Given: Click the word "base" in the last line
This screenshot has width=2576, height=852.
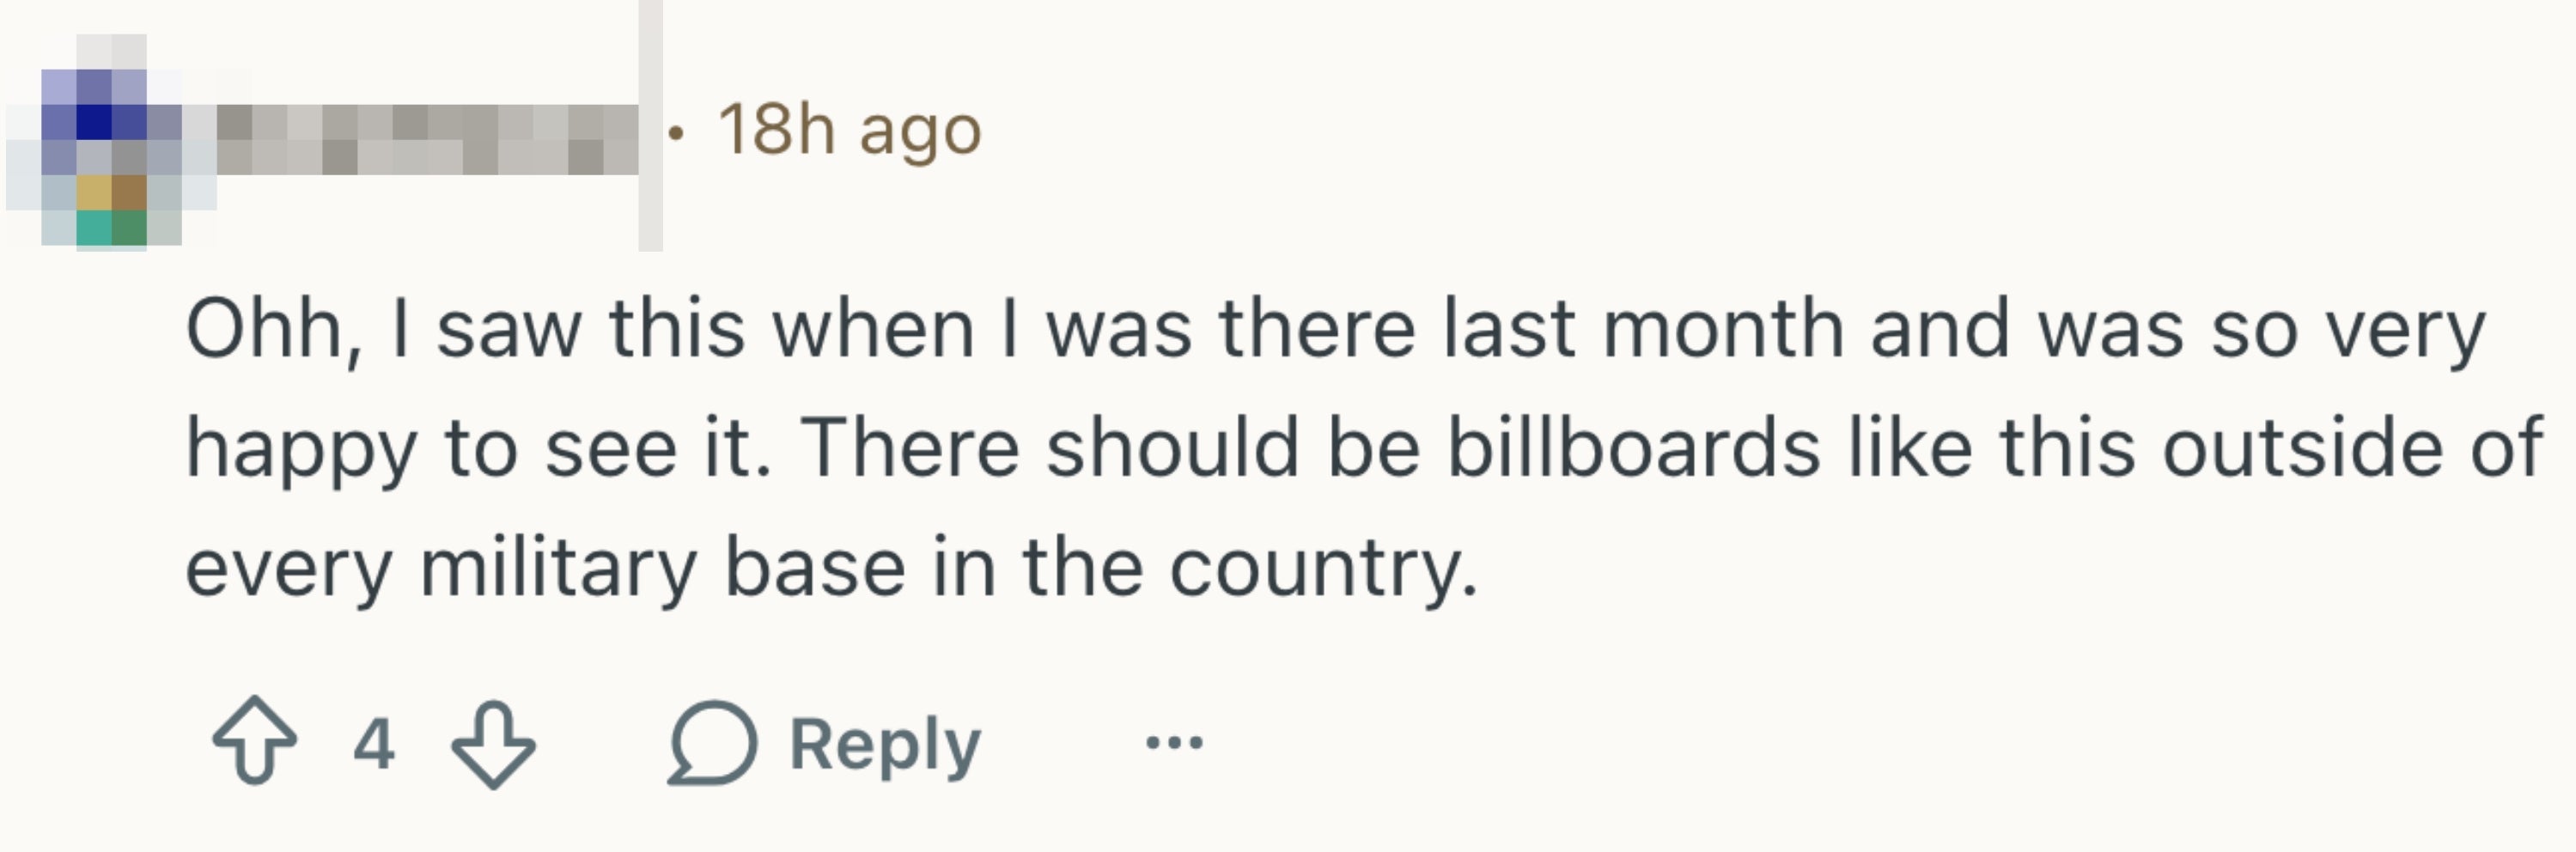Looking at the screenshot, I should 815,567.
